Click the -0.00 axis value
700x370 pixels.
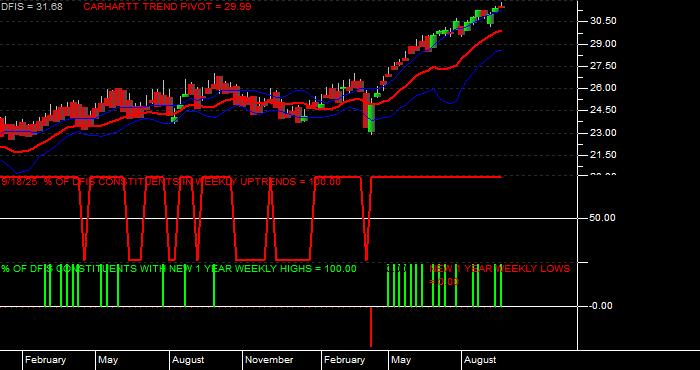[601, 306]
